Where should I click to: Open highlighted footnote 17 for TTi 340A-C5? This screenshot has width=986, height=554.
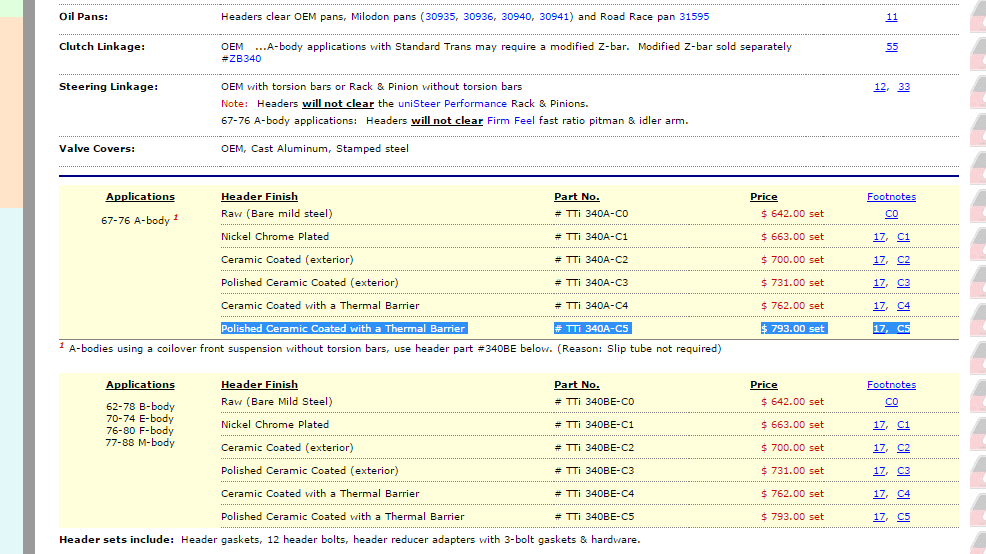[879, 329]
